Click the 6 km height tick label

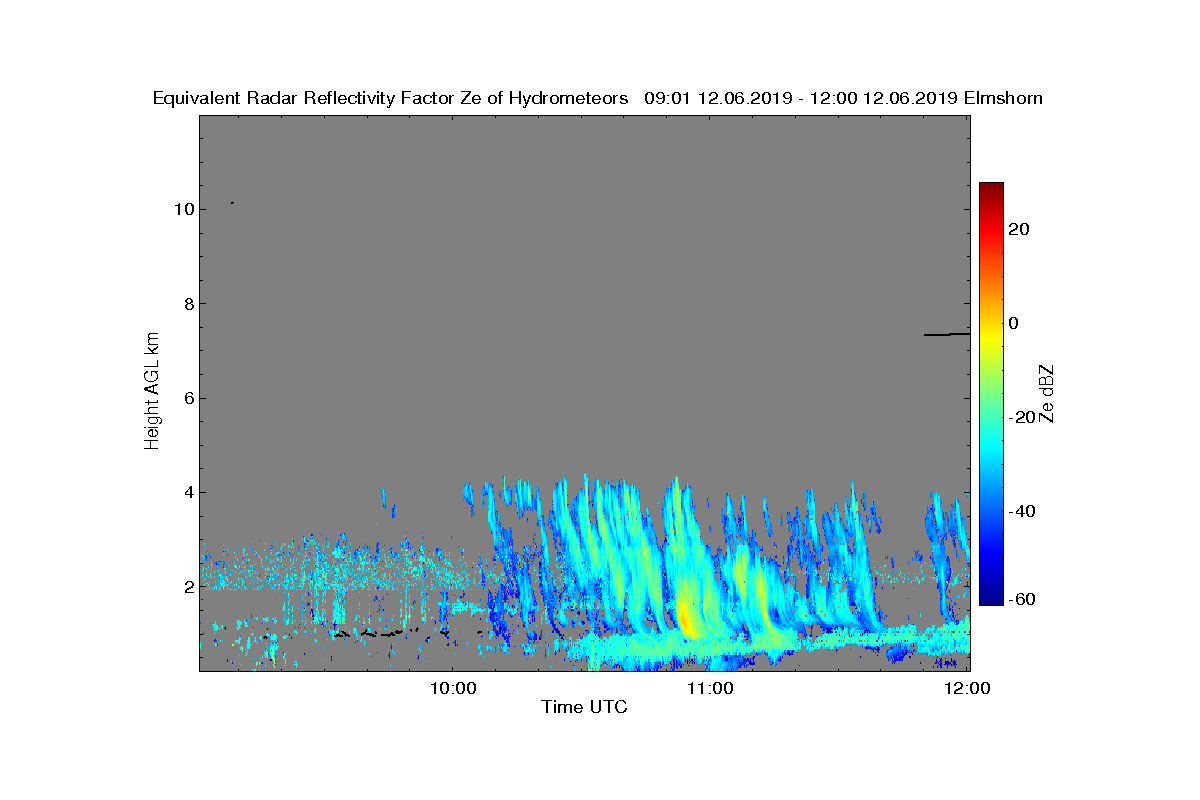pyautogui.click(x=187, y=398)
